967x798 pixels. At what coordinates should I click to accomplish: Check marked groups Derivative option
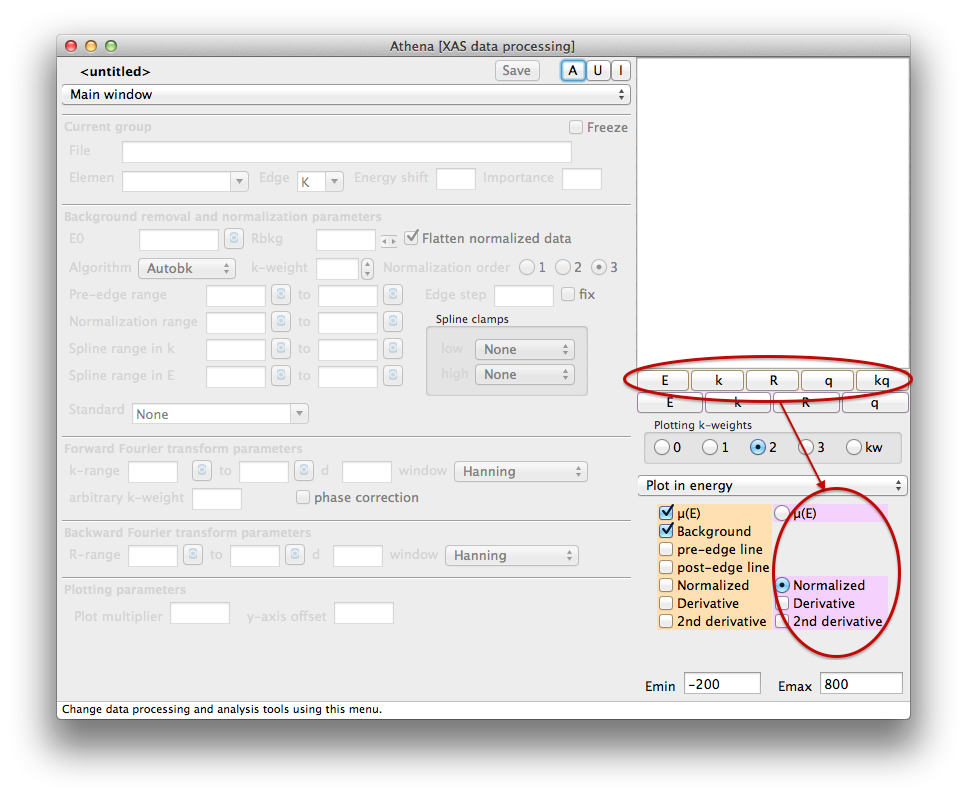(x=782, y=603)
